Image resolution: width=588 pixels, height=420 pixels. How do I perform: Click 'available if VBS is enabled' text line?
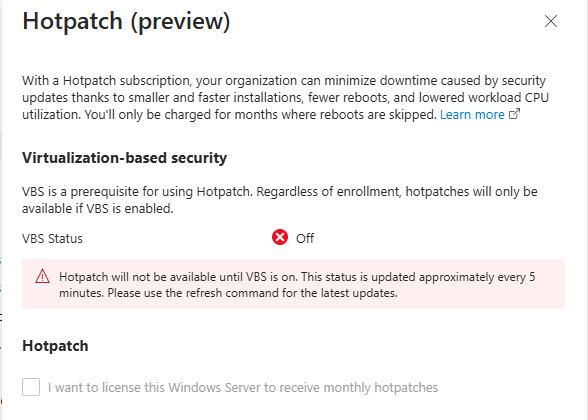tap(98, 208)
